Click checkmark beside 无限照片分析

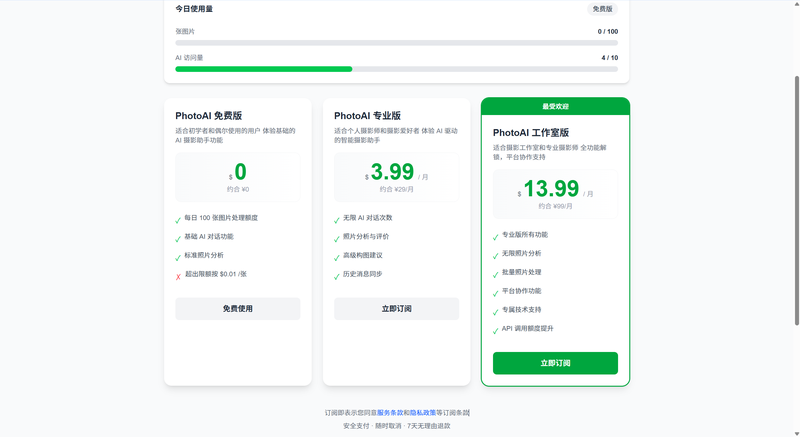[495, 256]
